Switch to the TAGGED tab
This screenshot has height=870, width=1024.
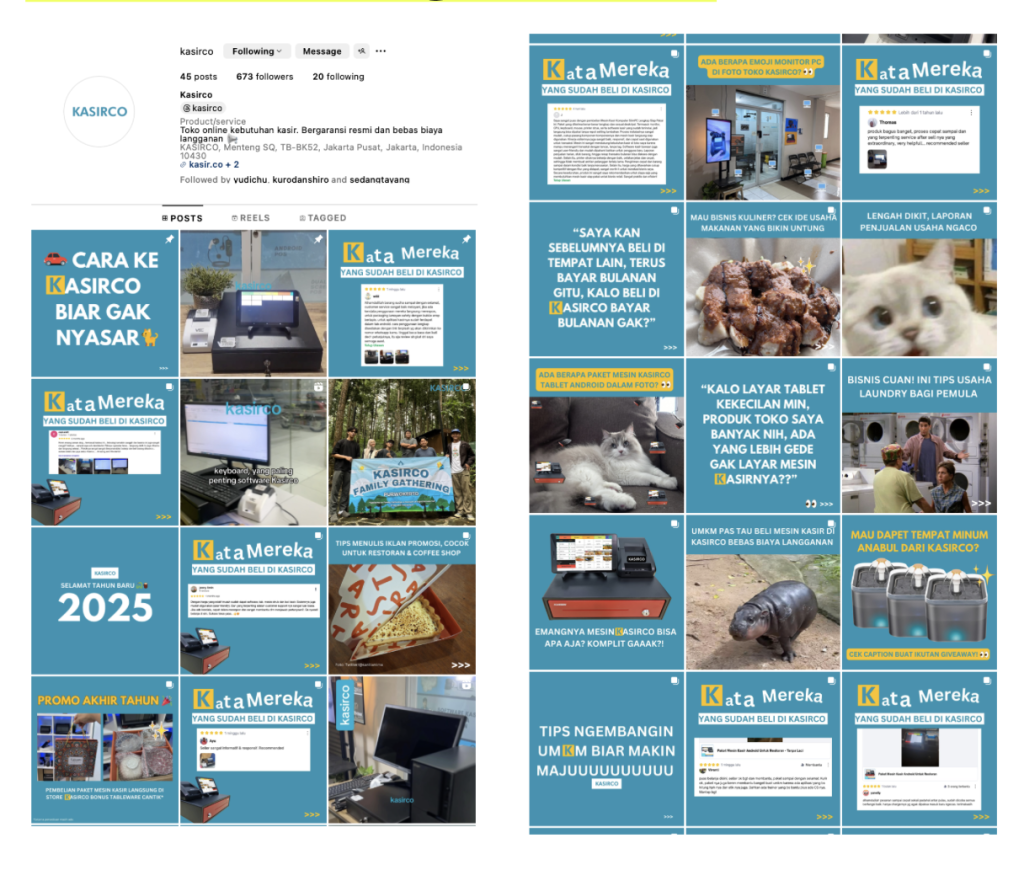(323, 218)
